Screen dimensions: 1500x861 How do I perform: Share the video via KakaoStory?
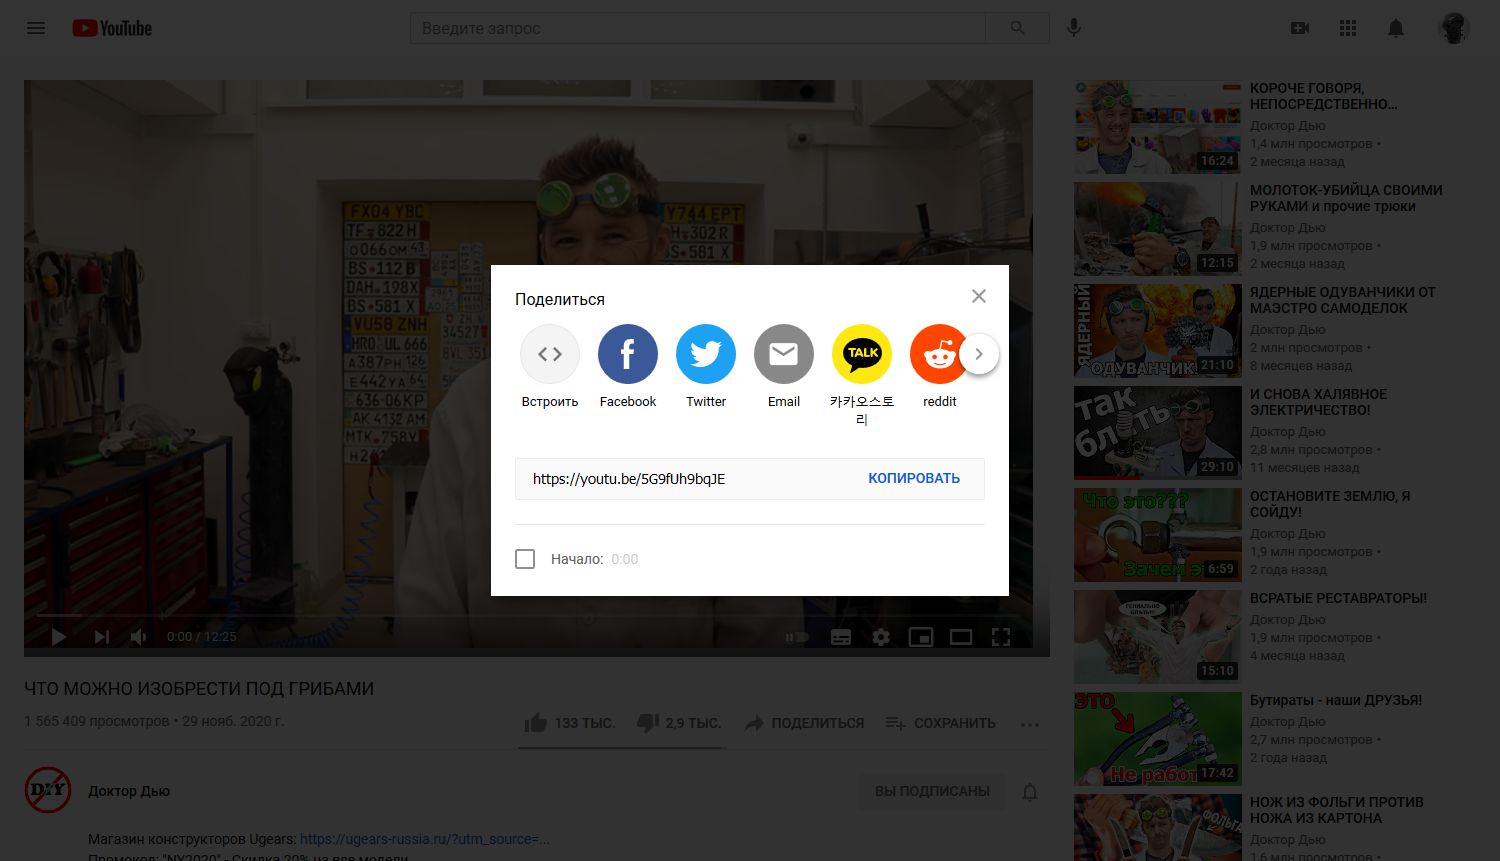coord(862,375)
